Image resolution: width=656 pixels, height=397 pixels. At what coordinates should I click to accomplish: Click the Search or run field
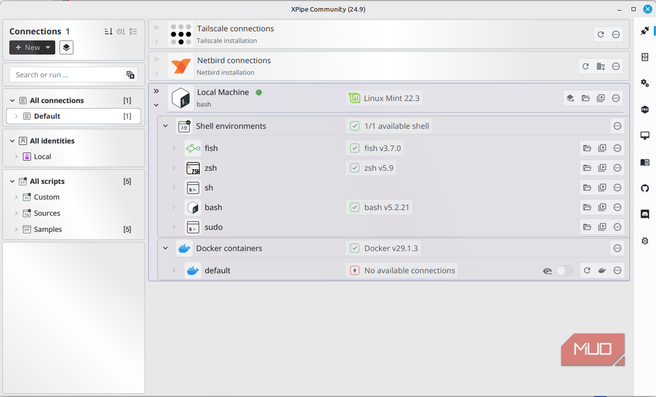click(67, 75)
